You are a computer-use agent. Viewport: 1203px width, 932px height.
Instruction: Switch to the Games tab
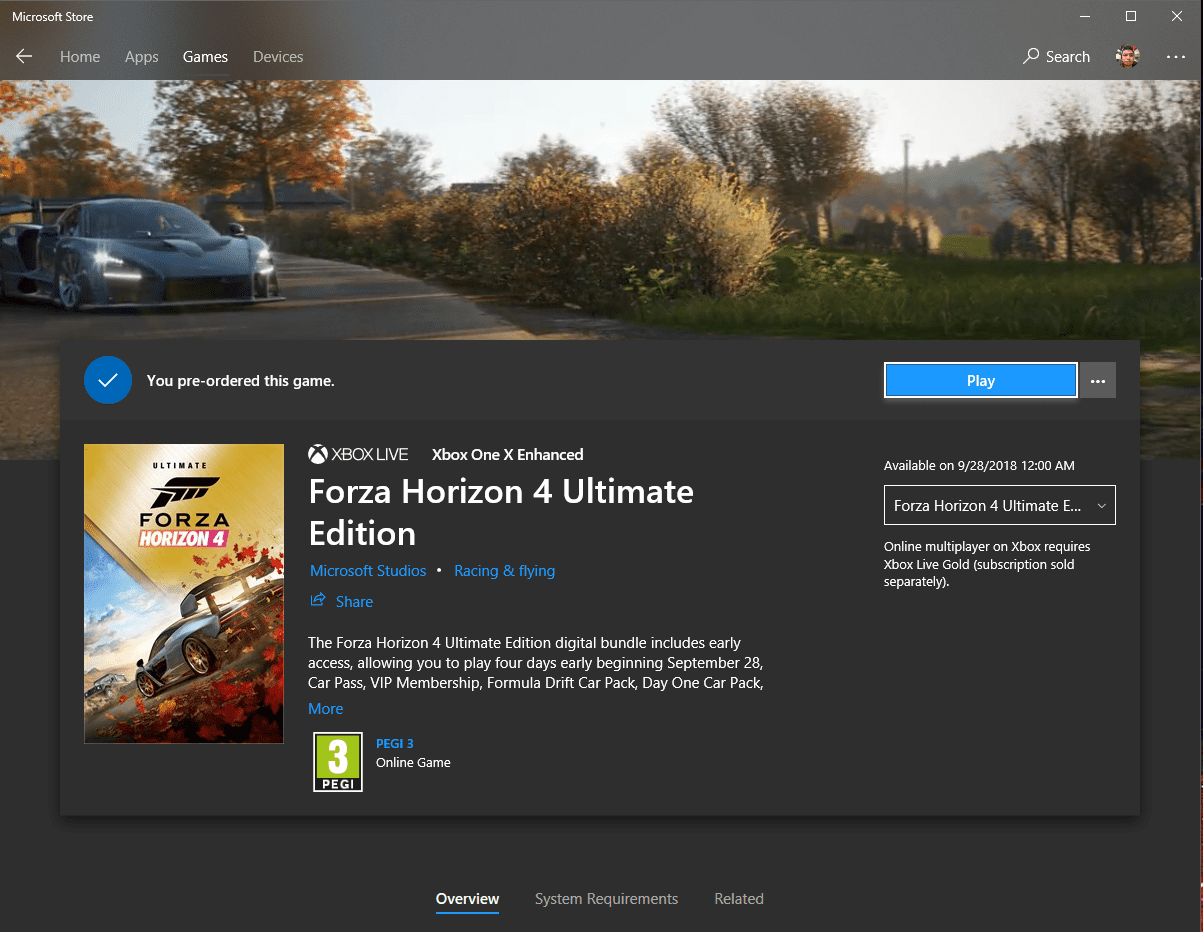point(205,57)
